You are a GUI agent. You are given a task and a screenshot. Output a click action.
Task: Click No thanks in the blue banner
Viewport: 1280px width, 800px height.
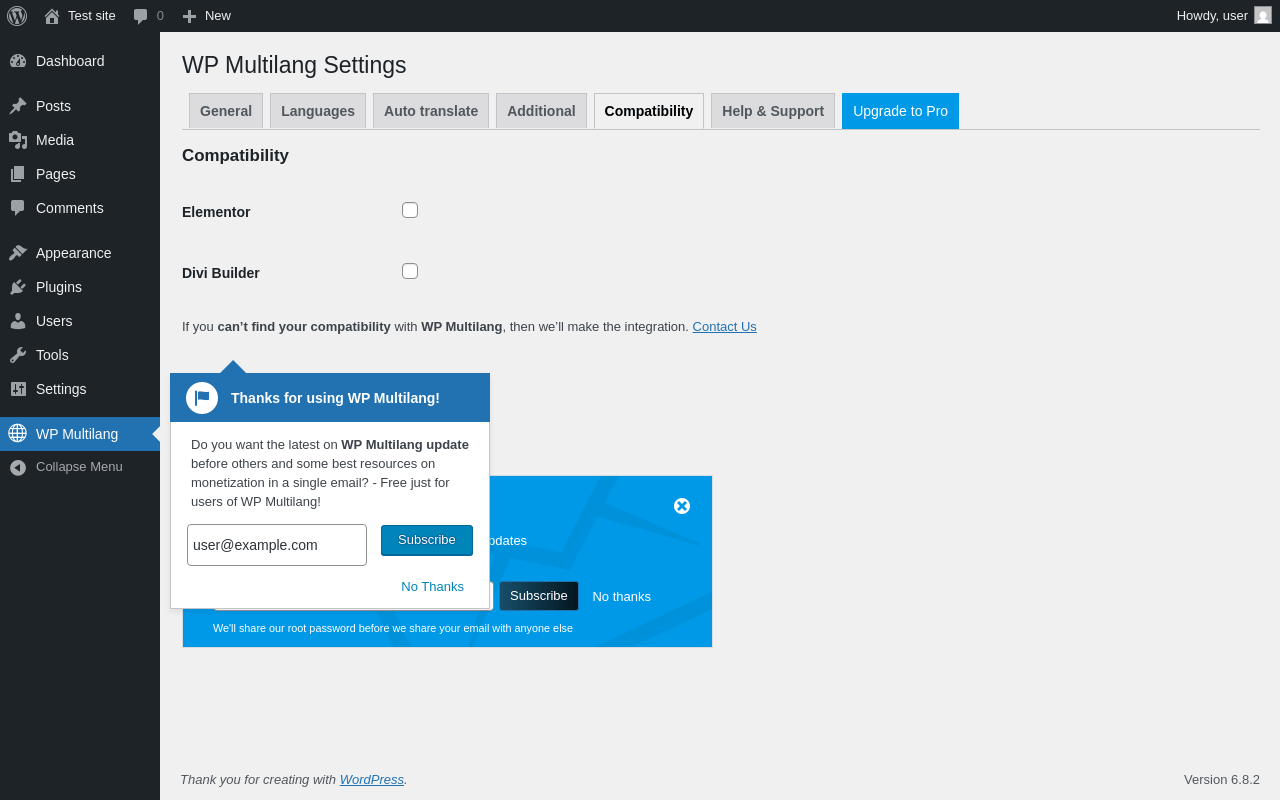621,597
